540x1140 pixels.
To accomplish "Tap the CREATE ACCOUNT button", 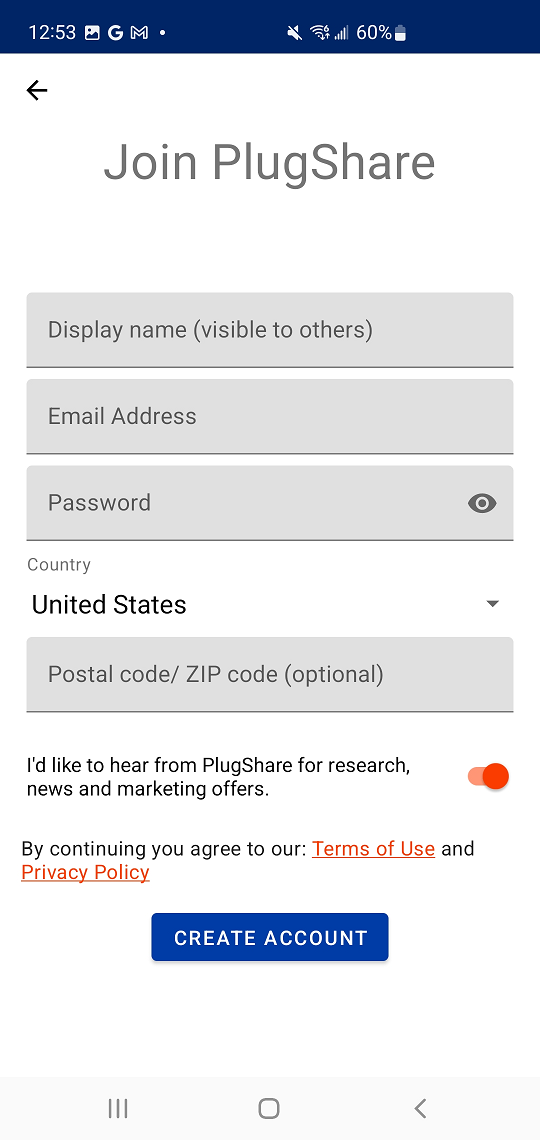I will pos(270,937).
